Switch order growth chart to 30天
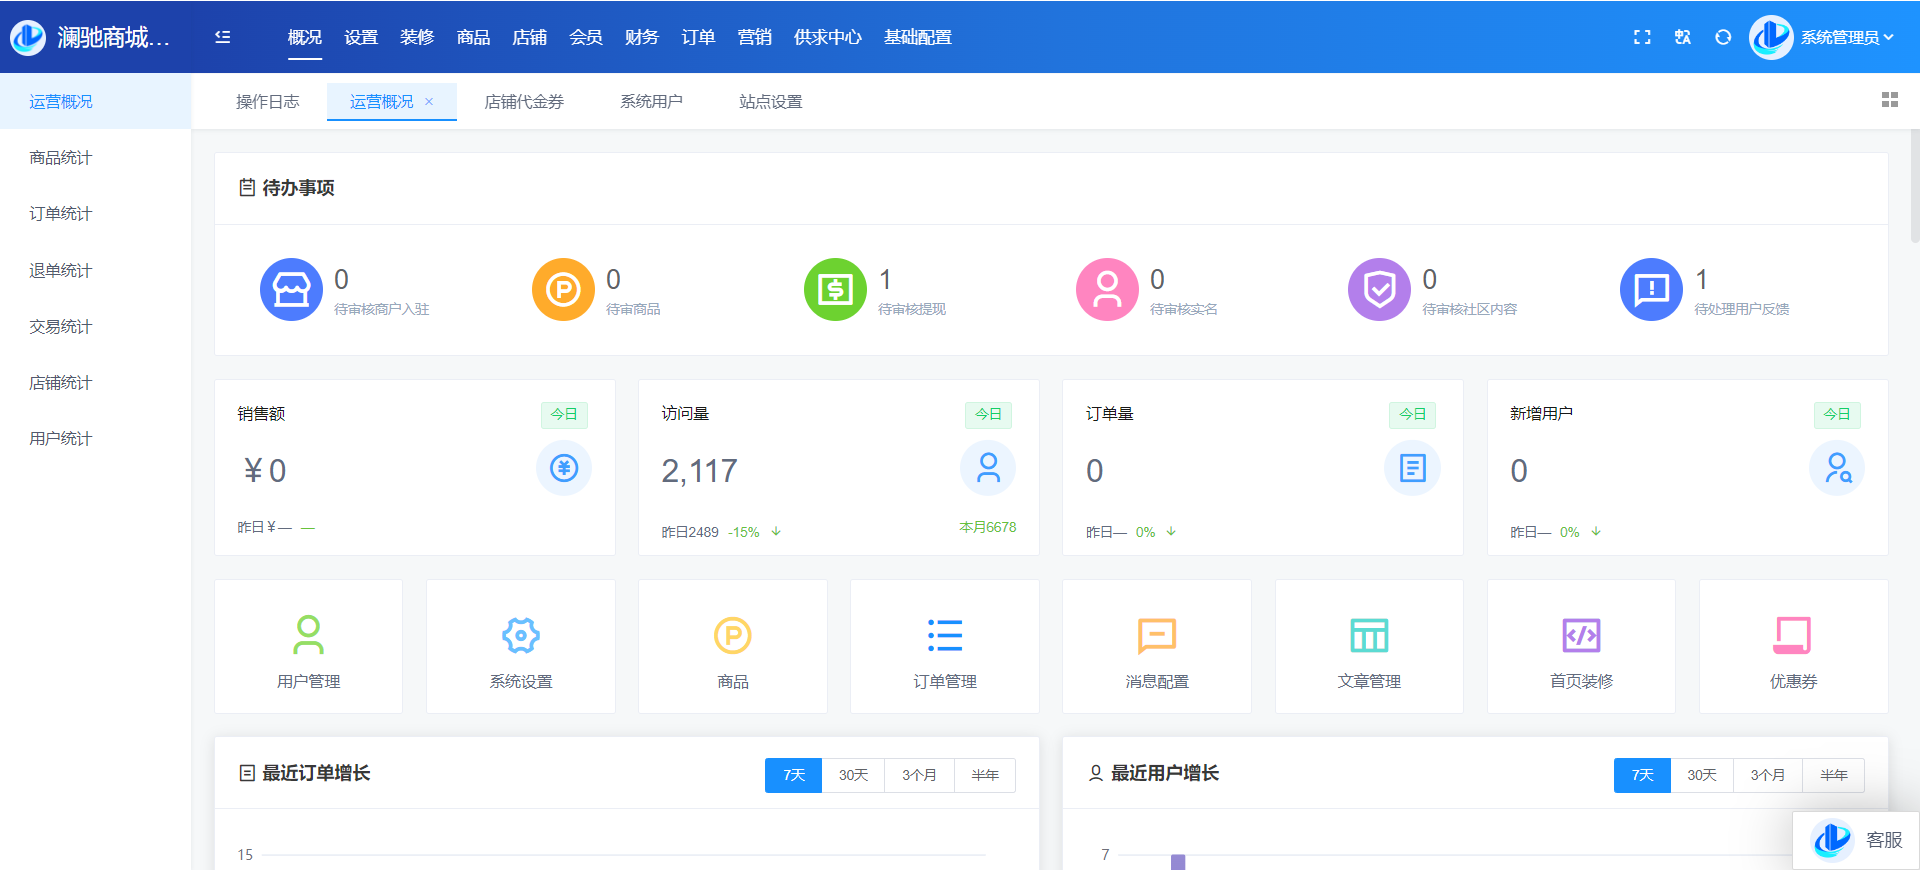This screenshot has height=870, width=1920. [x=853, y=775]
